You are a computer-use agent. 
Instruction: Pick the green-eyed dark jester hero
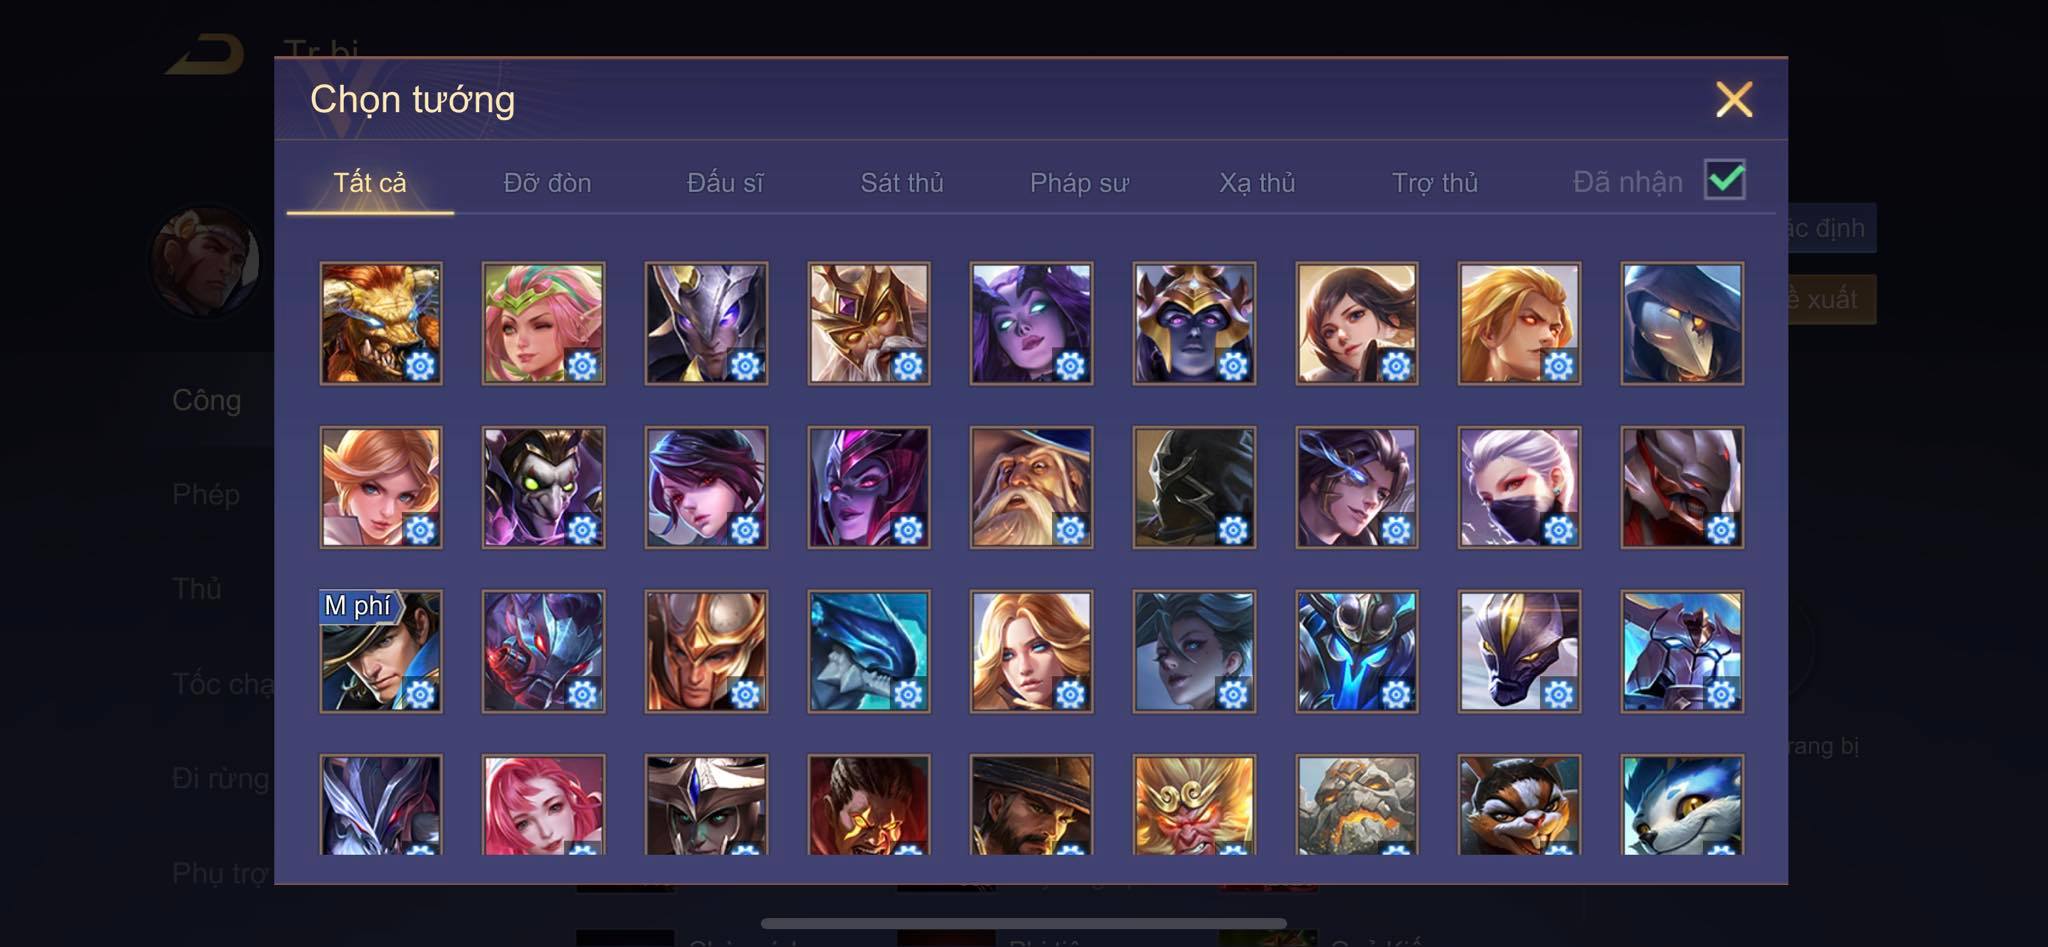click(x=543, y=487)
